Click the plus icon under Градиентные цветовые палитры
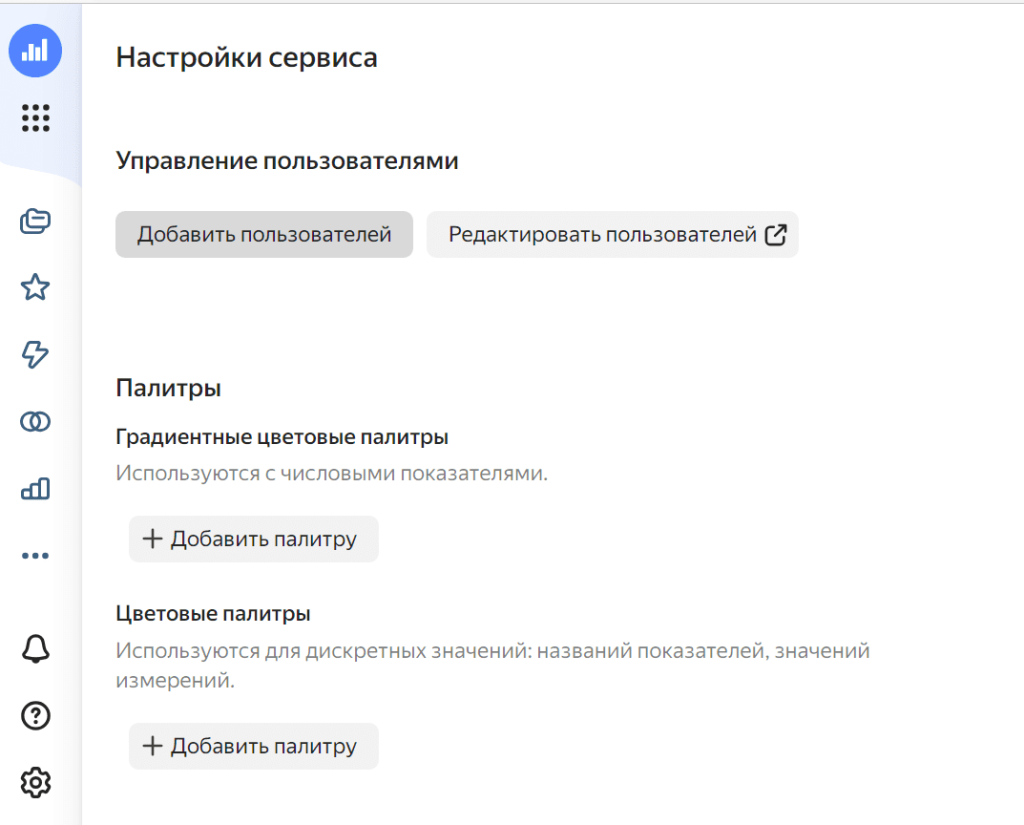Viewport: 1024px width, 825px height. tap(152, 539)
